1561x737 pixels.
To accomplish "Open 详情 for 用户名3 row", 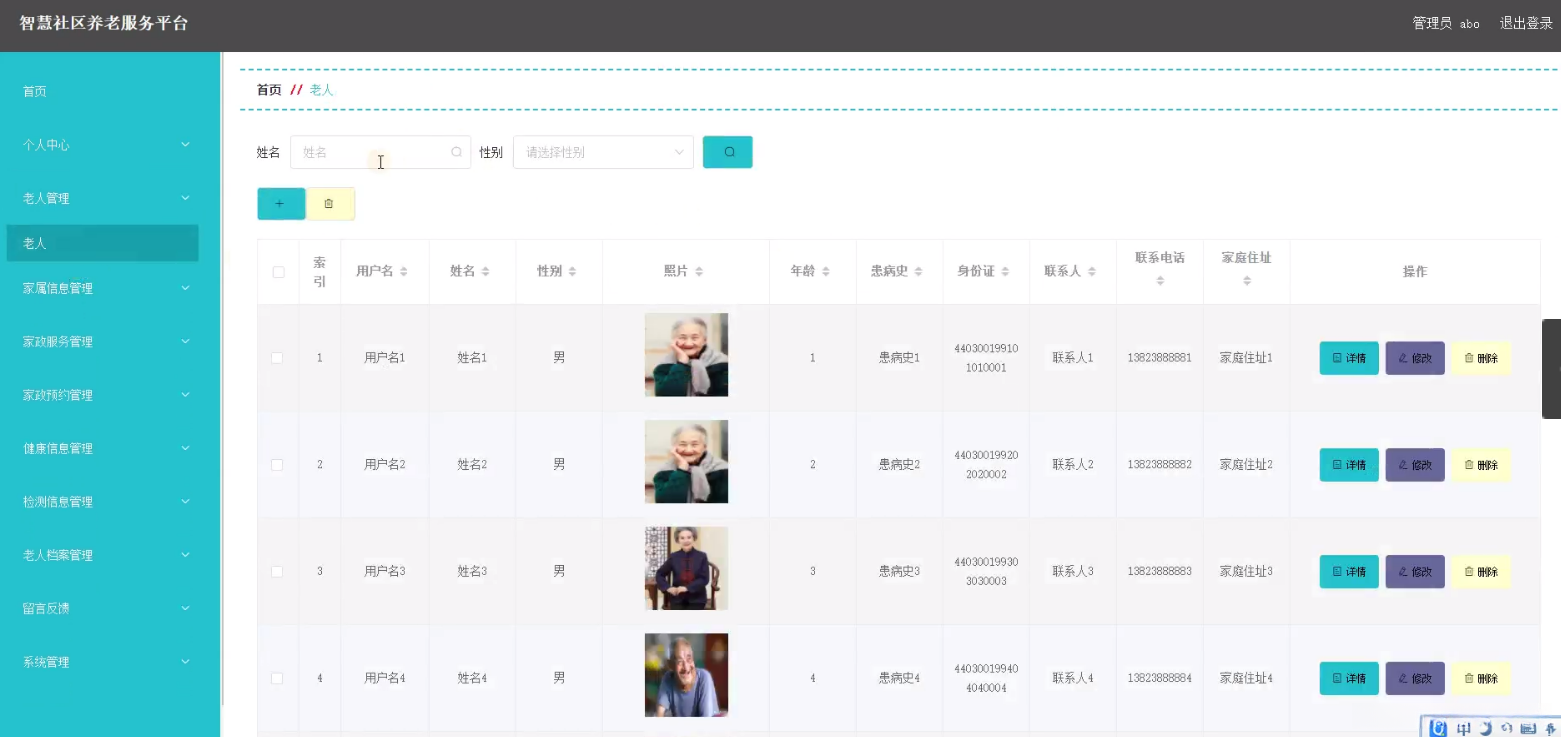I will coord(1349,572).
